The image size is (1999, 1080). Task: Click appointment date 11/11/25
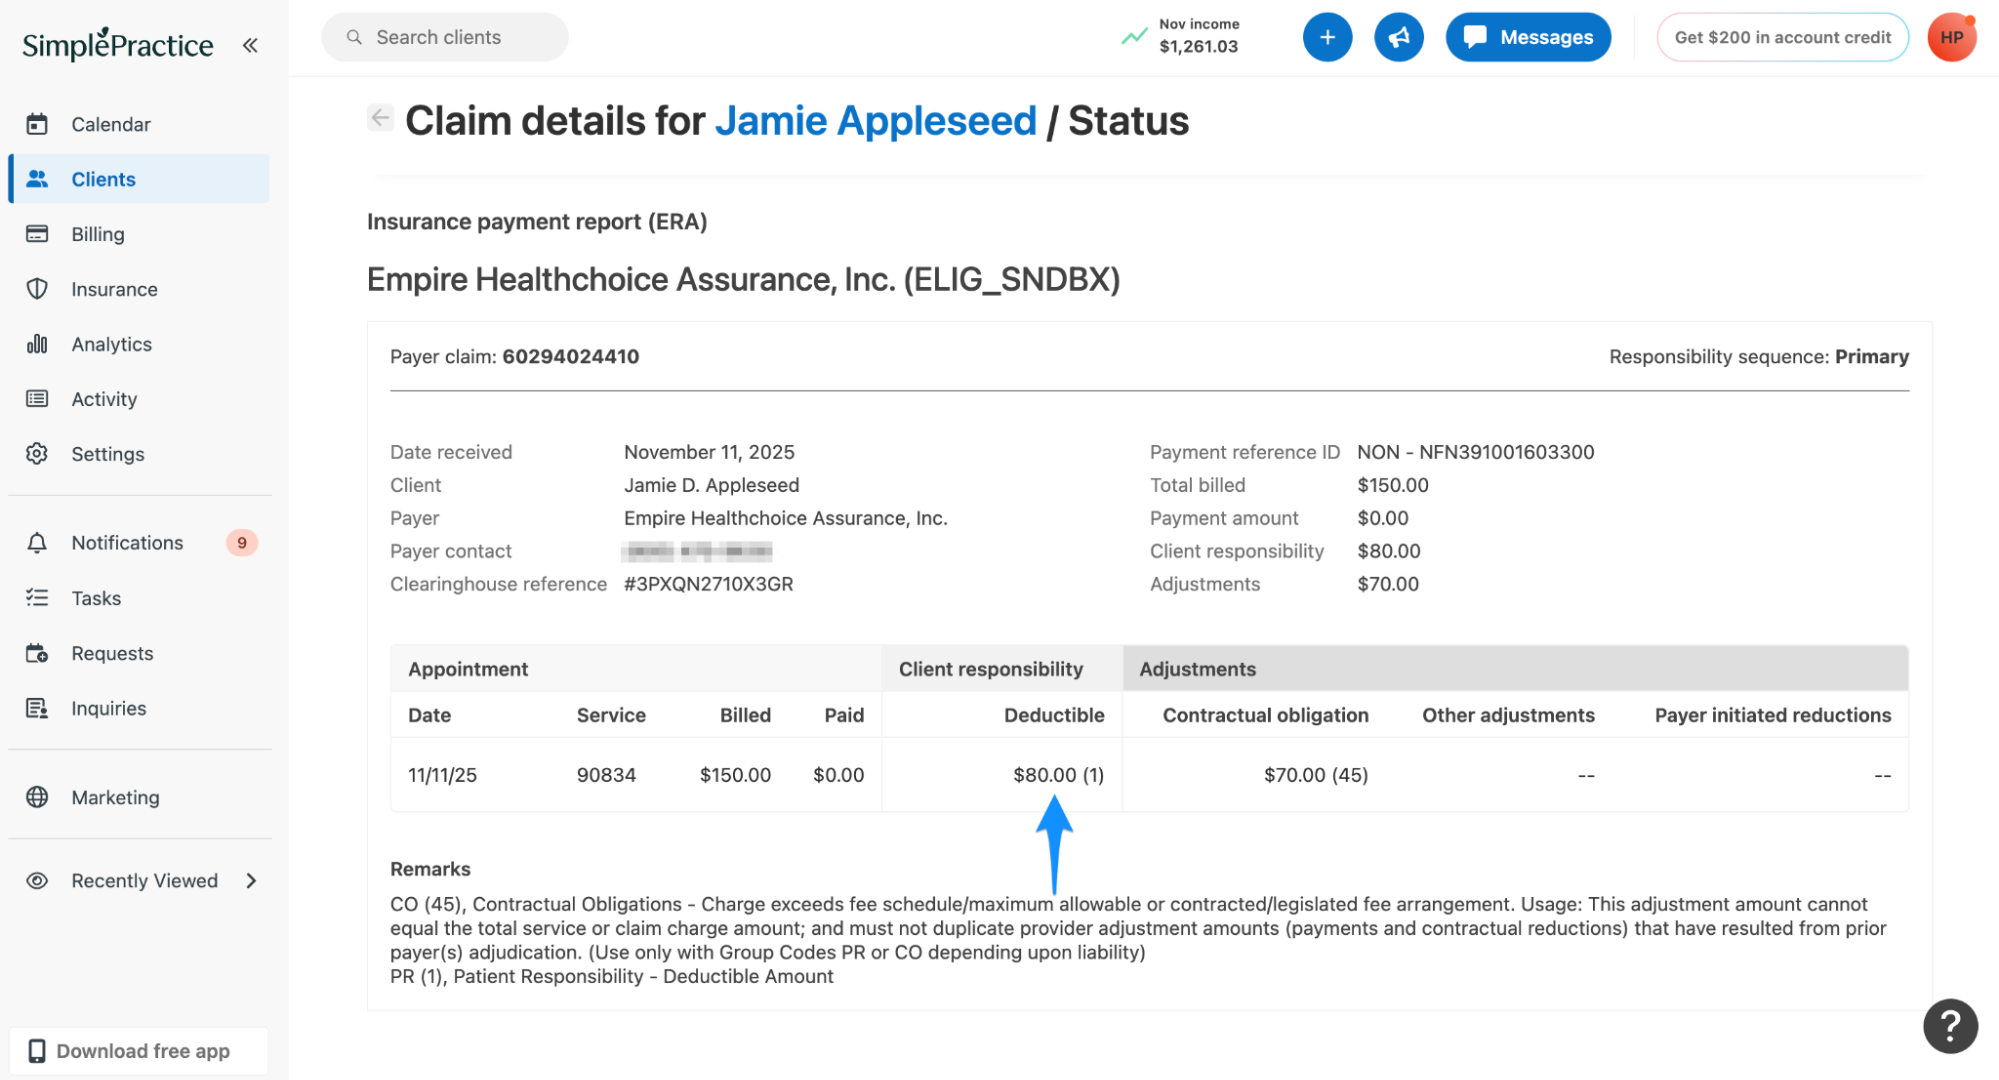(x=442, y=775)
